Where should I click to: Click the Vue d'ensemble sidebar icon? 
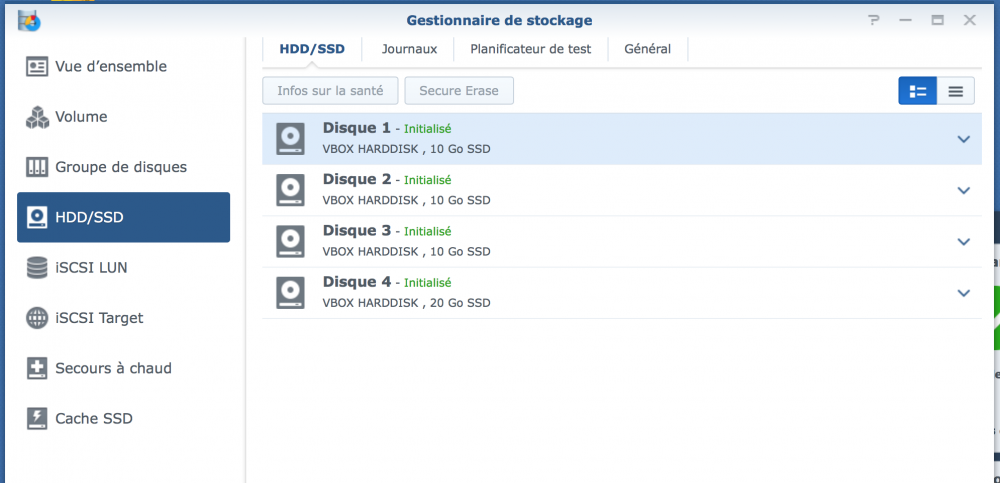coord(37,67)
